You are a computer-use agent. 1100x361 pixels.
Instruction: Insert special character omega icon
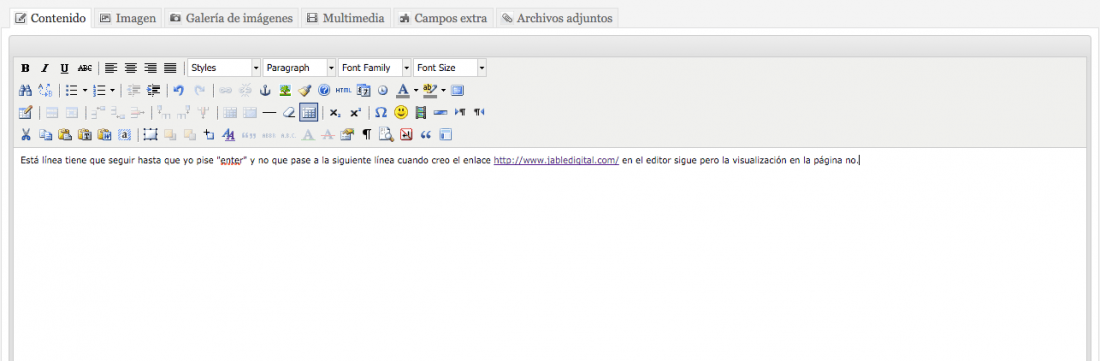(381, 112)
